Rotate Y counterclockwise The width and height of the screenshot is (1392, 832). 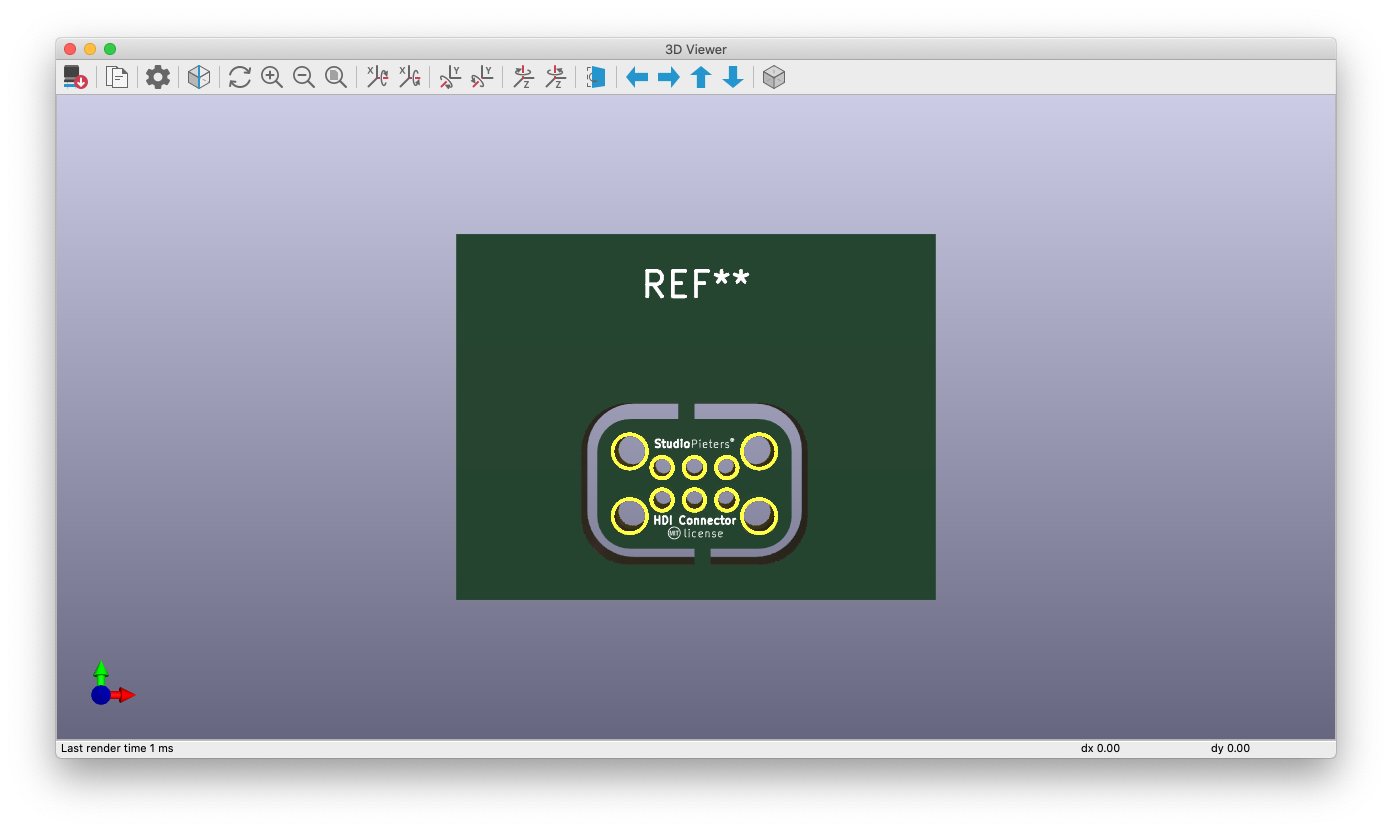point(482,77)
